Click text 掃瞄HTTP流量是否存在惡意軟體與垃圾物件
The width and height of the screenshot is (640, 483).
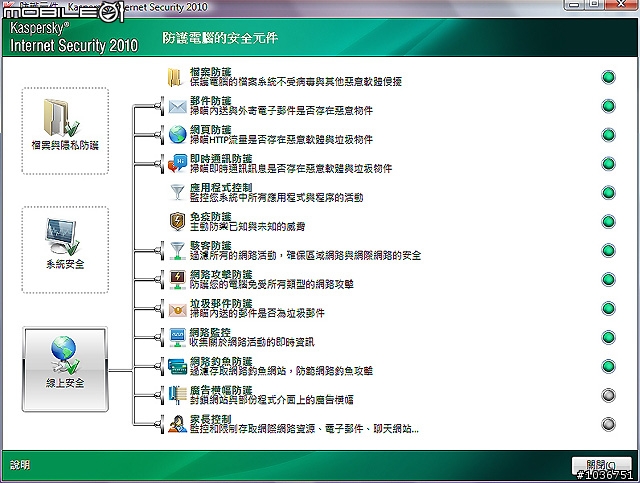pos(281,140)
